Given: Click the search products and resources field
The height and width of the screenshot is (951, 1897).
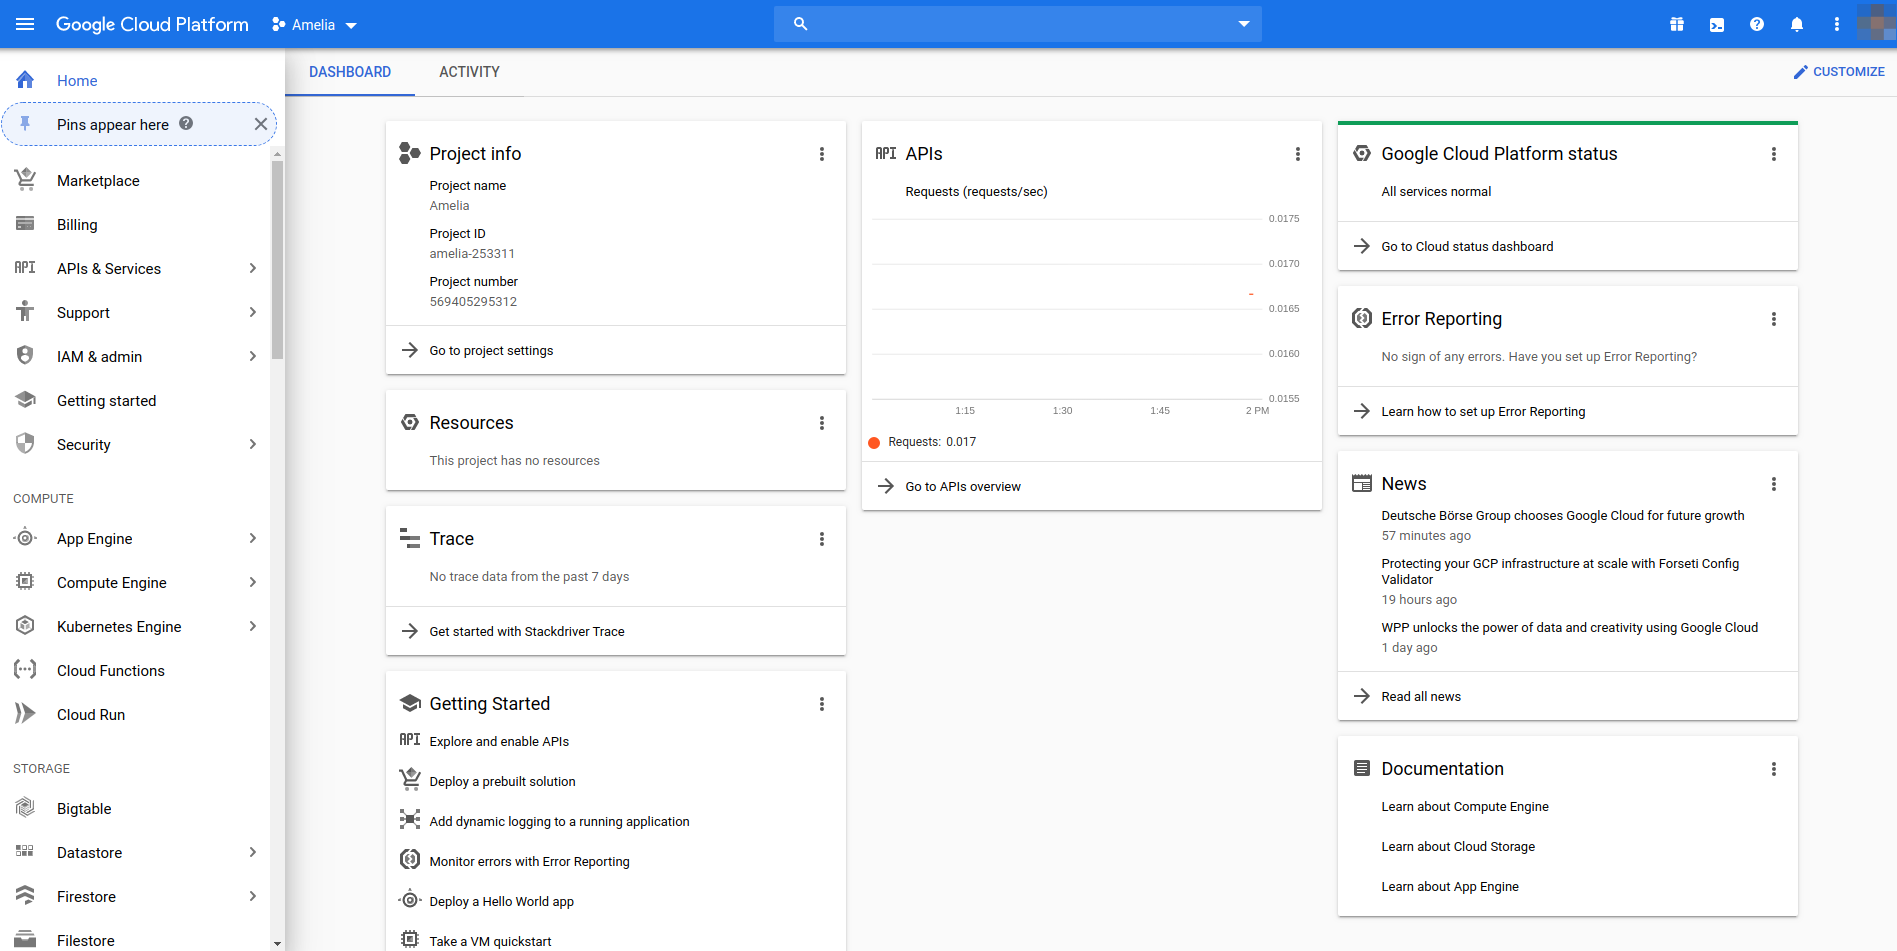Looking at the screenshot, I should [1017, 24].
